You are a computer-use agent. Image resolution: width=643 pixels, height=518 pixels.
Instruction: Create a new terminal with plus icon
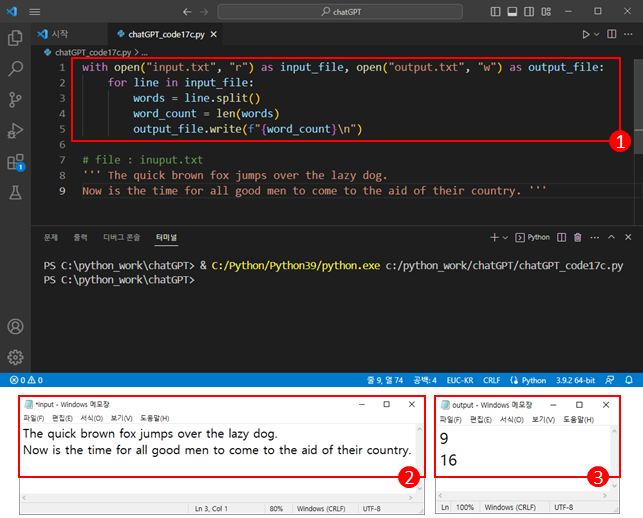click(495, 237)
